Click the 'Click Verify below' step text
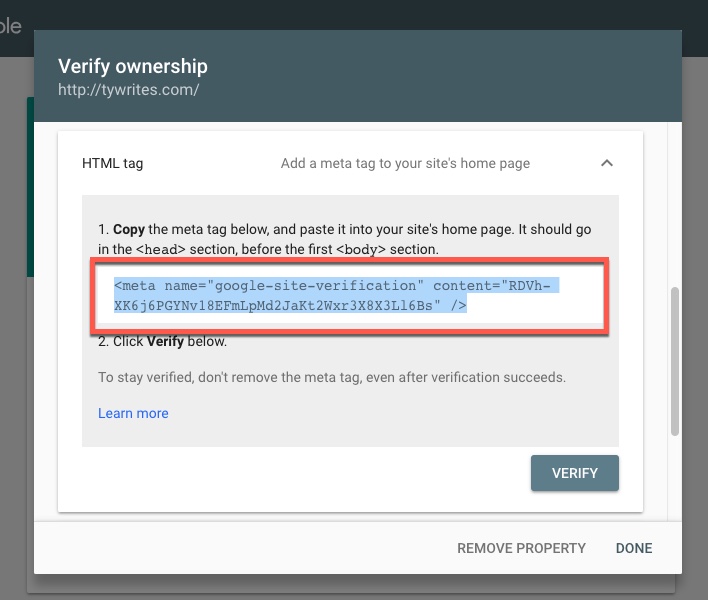This screenshot has height=600, width=708. pyautogui.click(x=162, y=342)
